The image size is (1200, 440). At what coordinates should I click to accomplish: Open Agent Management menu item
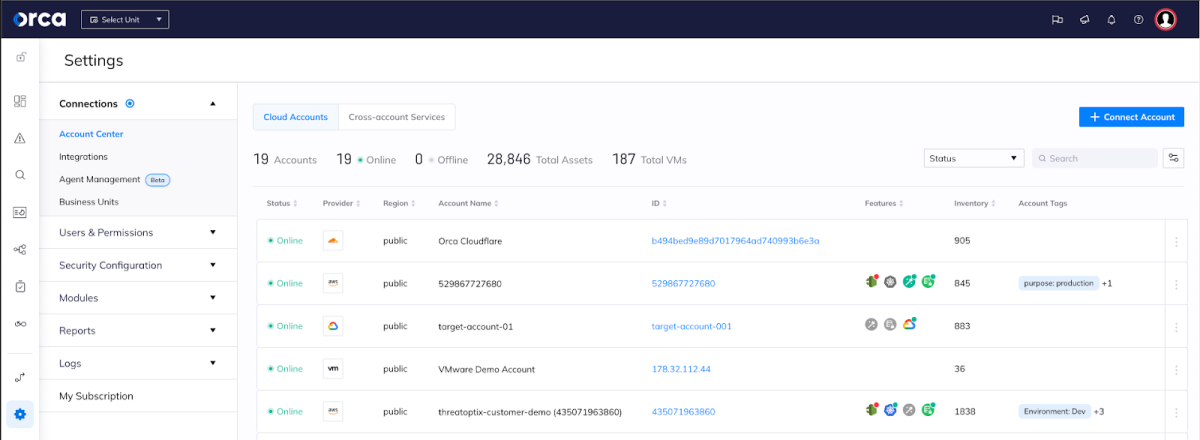(x=100, y=179)
